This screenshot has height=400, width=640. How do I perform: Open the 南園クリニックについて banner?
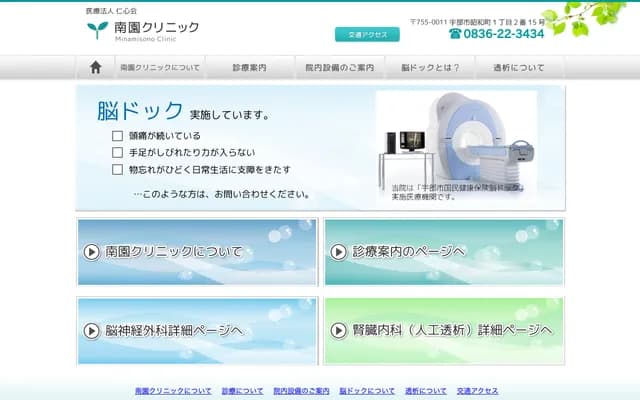coord(197,252)
